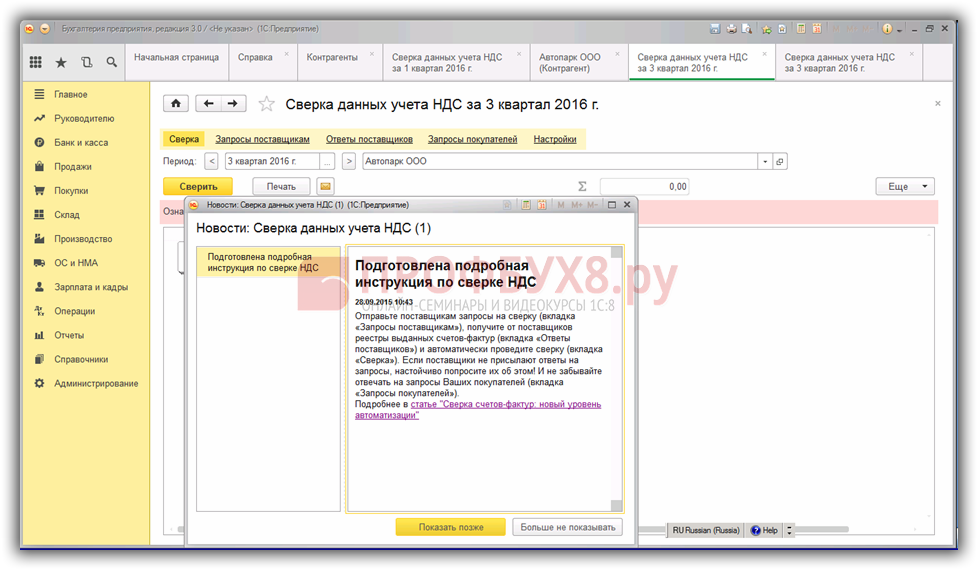
Task: Click the envelope icon next to Печать
Action: point(325,186)
